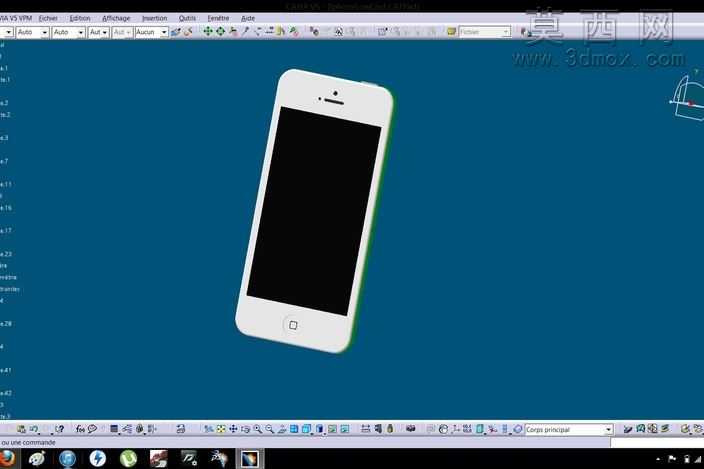Click the Swap visible space icon
This screenshot has height=469, width=704.
point(344,429)
